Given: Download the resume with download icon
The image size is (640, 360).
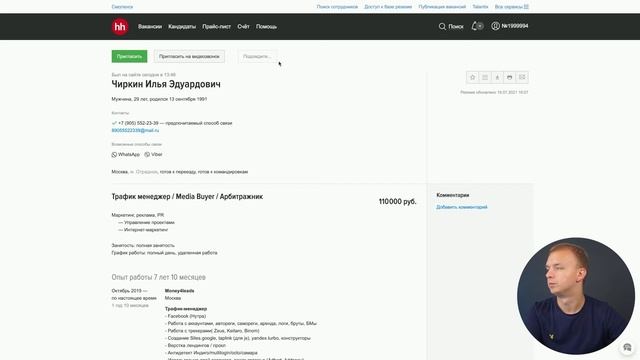Looking at the screenshot, I should click(x=497, y=77).
